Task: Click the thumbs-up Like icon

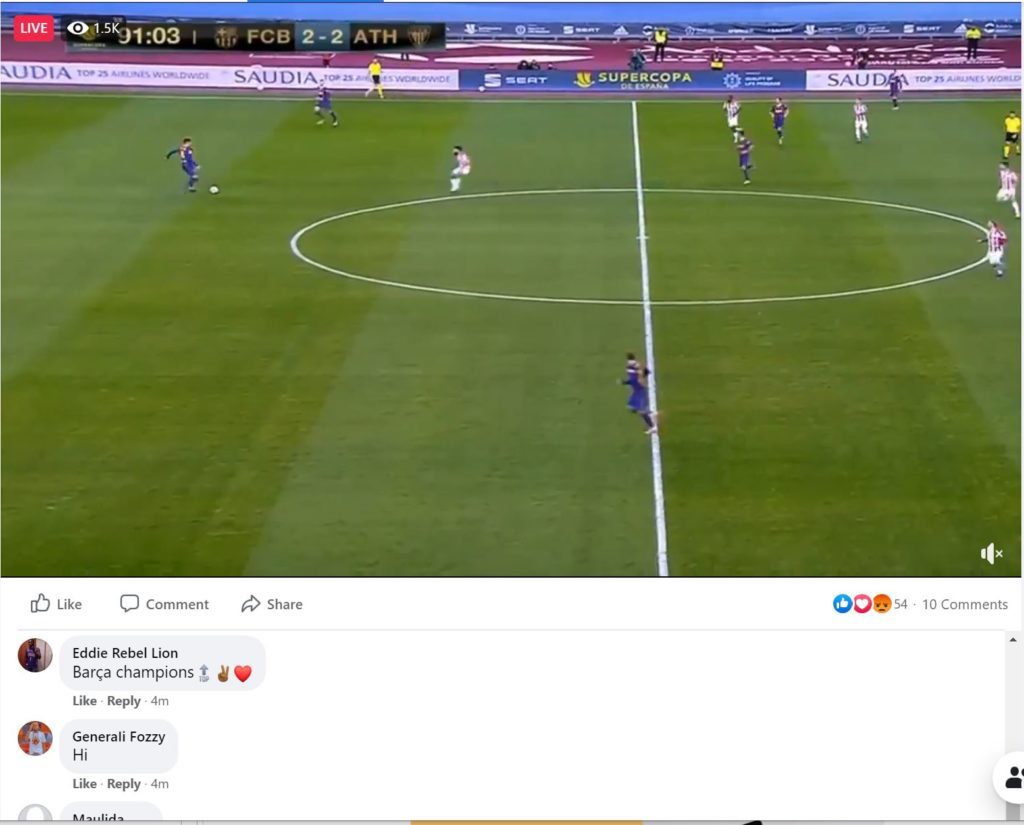Action: click(40, 603)
